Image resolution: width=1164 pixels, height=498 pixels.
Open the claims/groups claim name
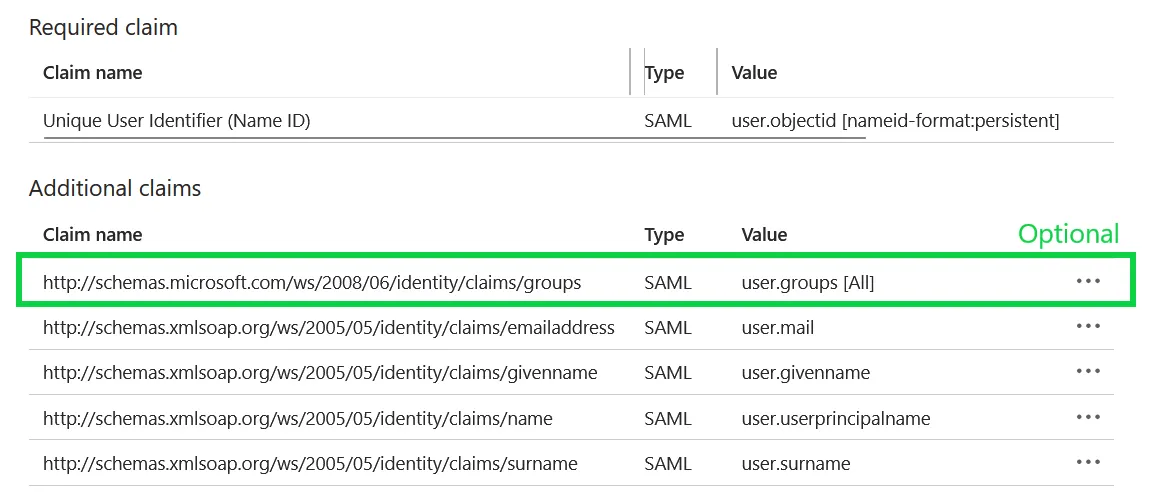pyautogui.click(x=312, y=283)
